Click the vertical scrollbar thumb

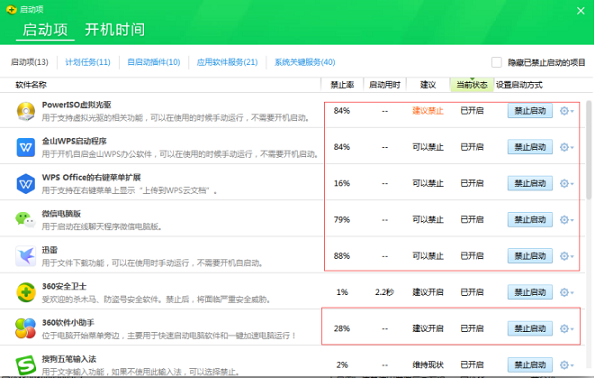(589, 150)
